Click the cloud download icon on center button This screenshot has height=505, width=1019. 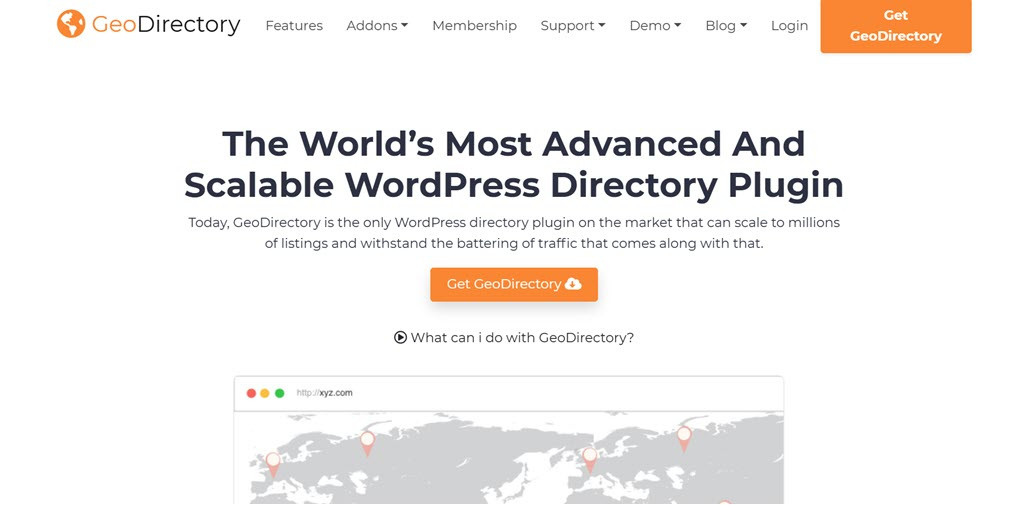573,284
